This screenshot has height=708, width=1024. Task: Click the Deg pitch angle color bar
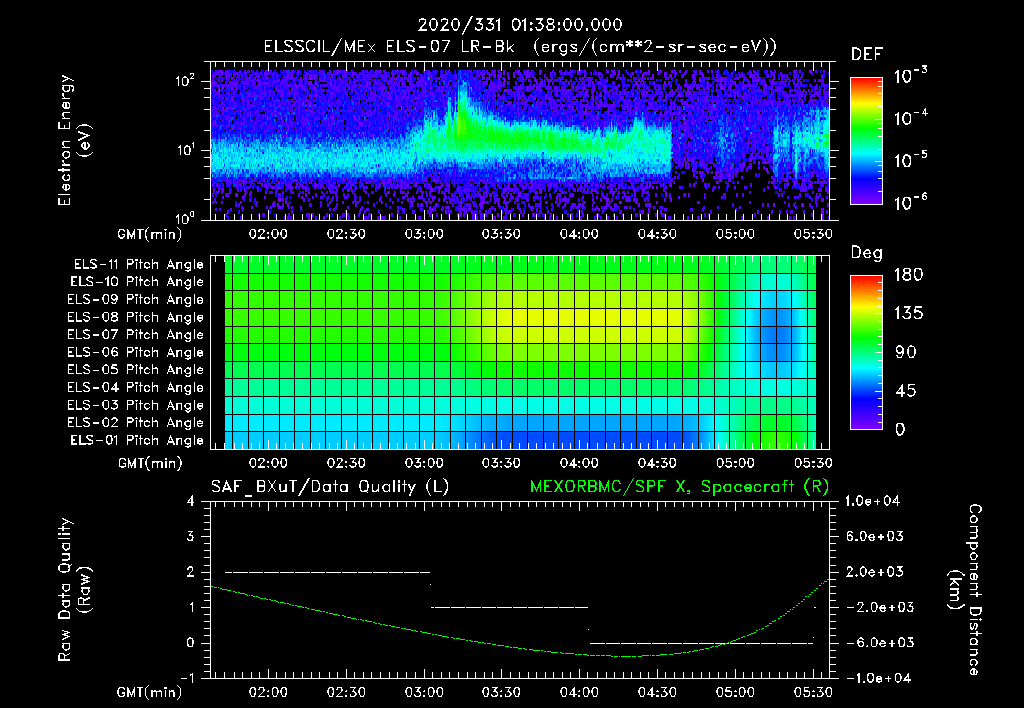(x=866, y=352)
